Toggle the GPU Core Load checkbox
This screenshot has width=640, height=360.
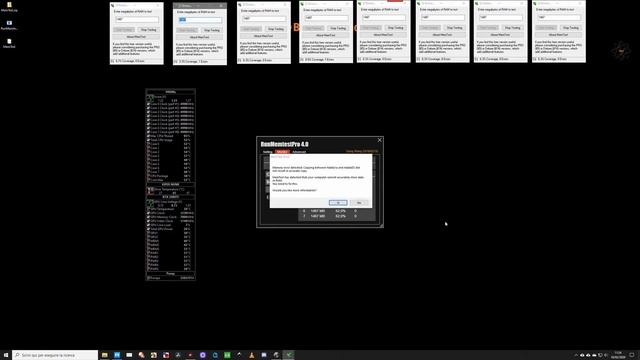click(149, 225)
